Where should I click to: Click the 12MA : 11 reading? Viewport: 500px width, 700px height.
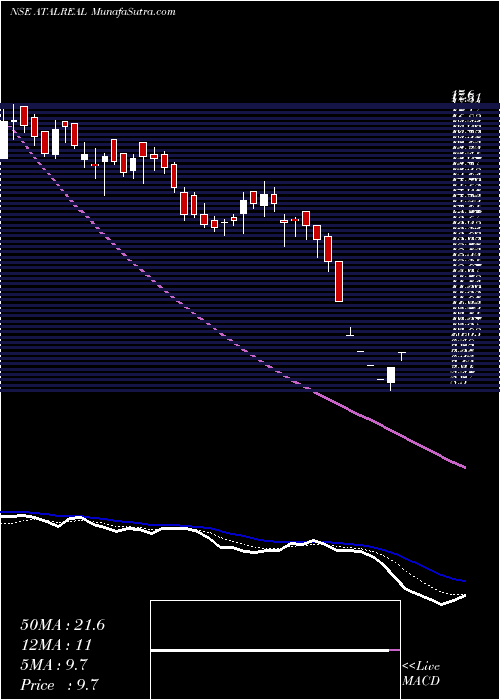pyautogui.click(x=56, y=645)
